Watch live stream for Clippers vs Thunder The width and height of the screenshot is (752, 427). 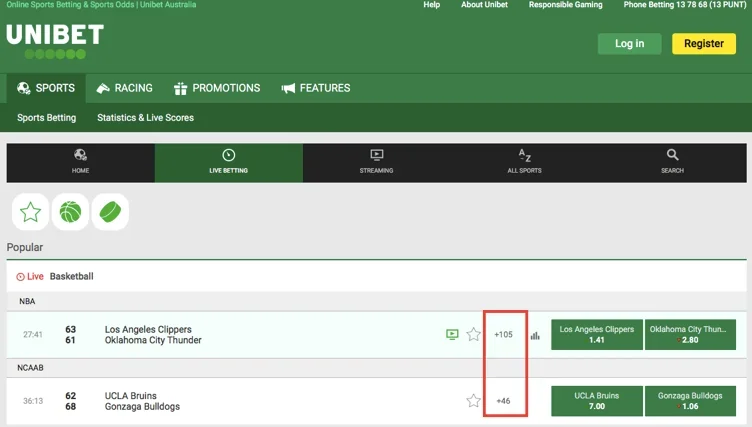(452, 334)
